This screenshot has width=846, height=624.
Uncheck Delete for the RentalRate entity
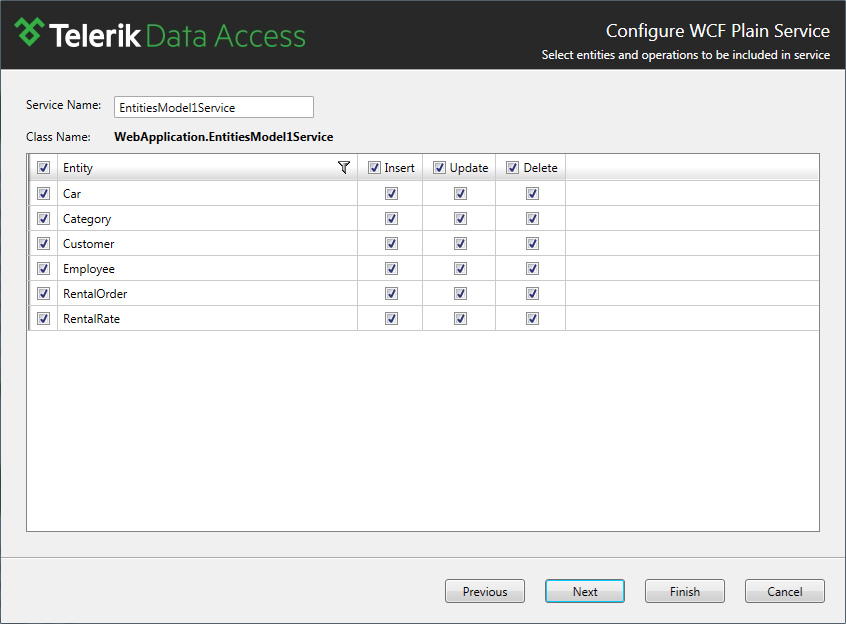coord(533,319)
